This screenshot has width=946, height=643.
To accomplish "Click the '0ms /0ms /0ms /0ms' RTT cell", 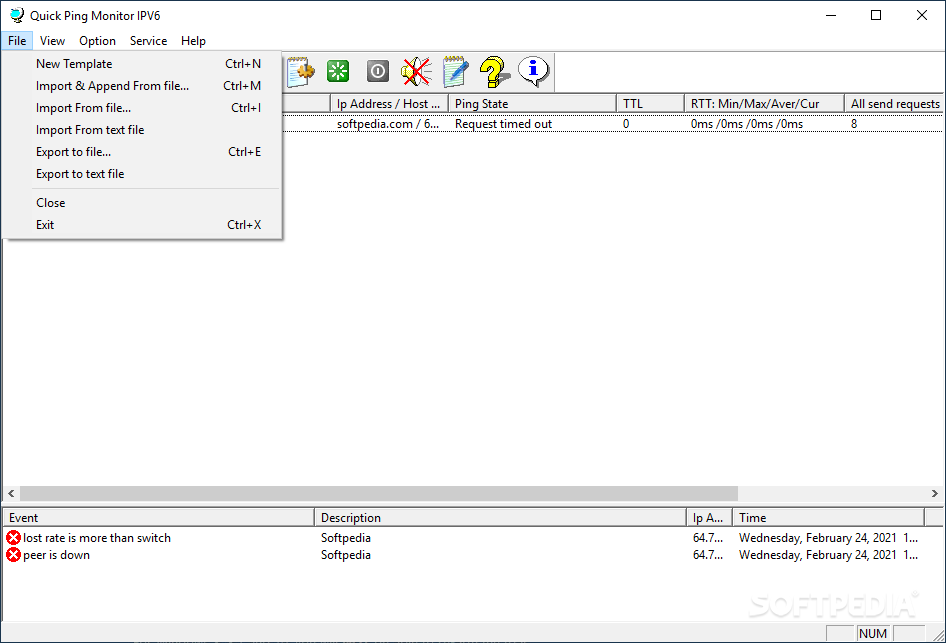I will click(747, 123).
